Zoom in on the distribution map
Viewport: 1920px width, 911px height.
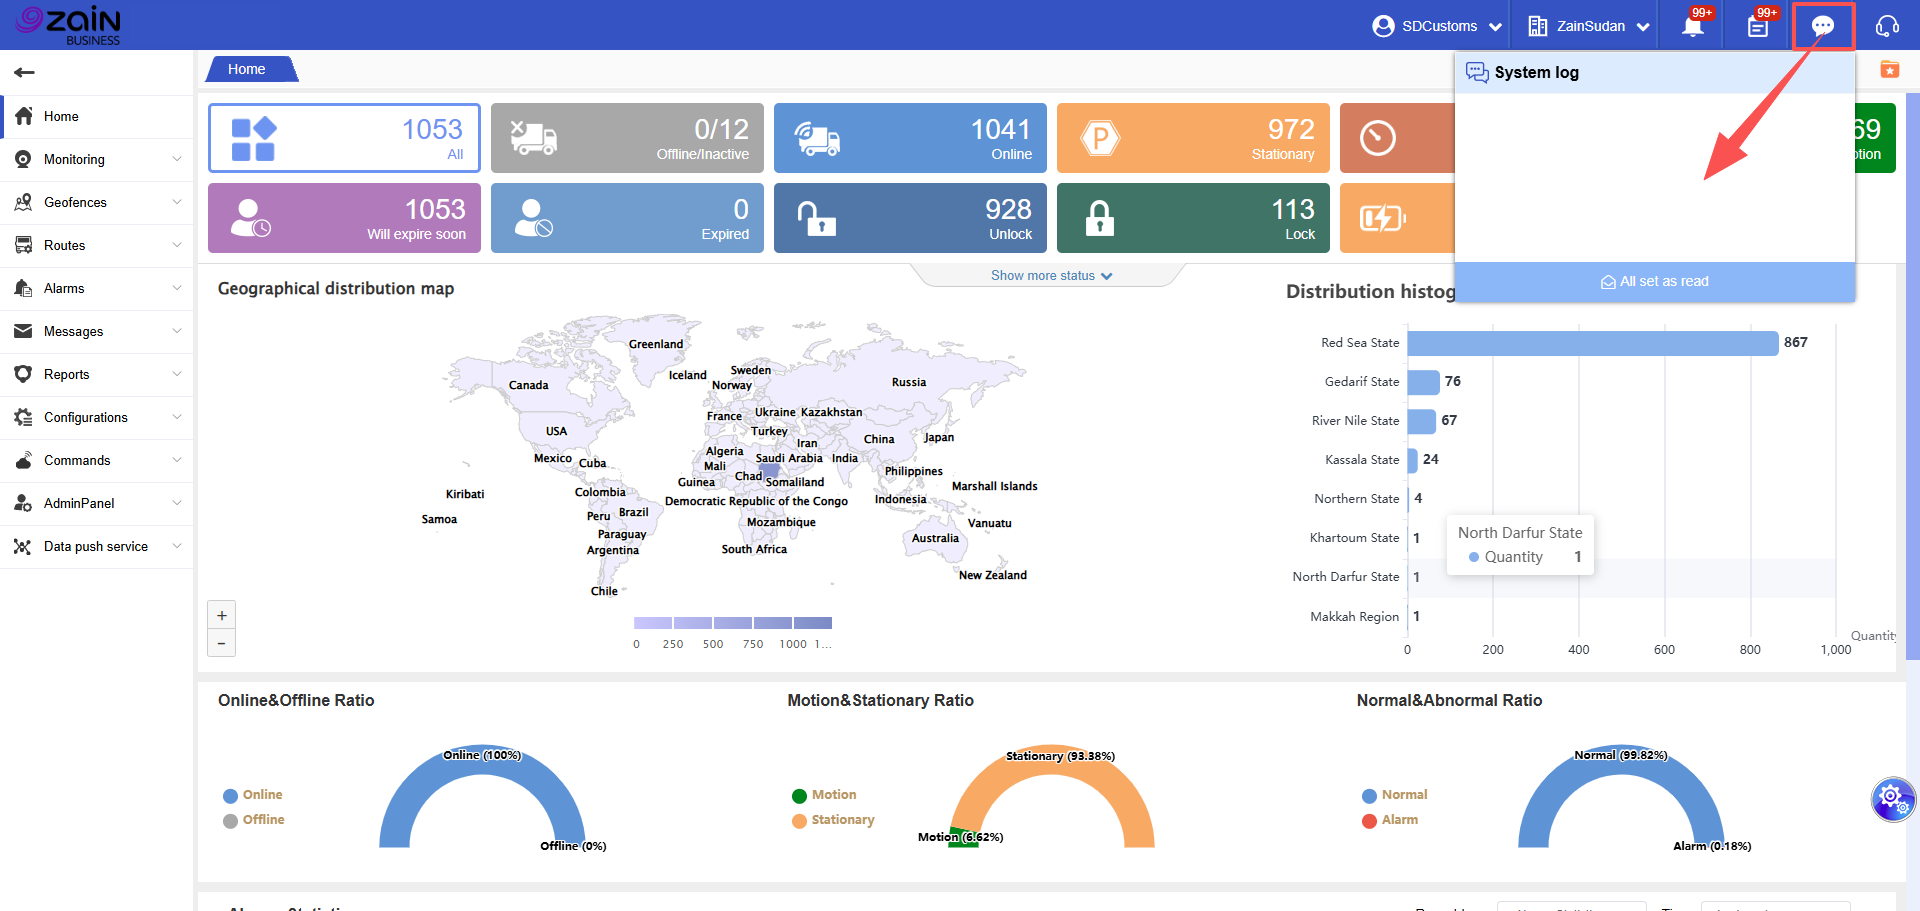coord(222,615)
